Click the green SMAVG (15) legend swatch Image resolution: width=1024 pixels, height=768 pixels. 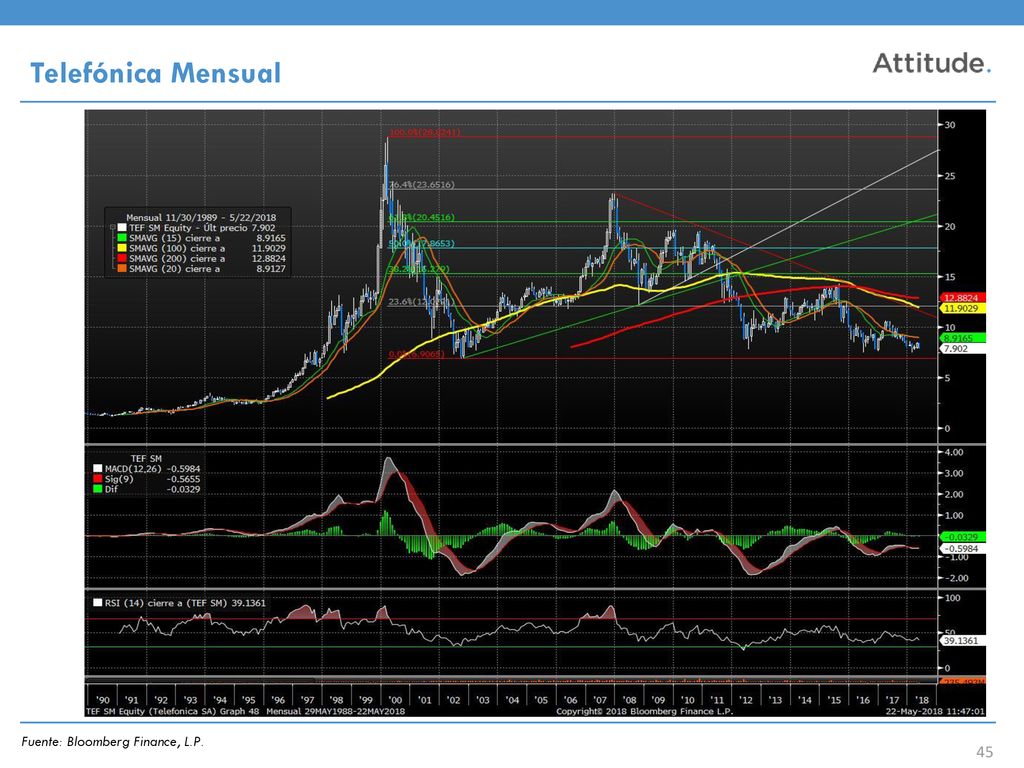tap(121, 238)
